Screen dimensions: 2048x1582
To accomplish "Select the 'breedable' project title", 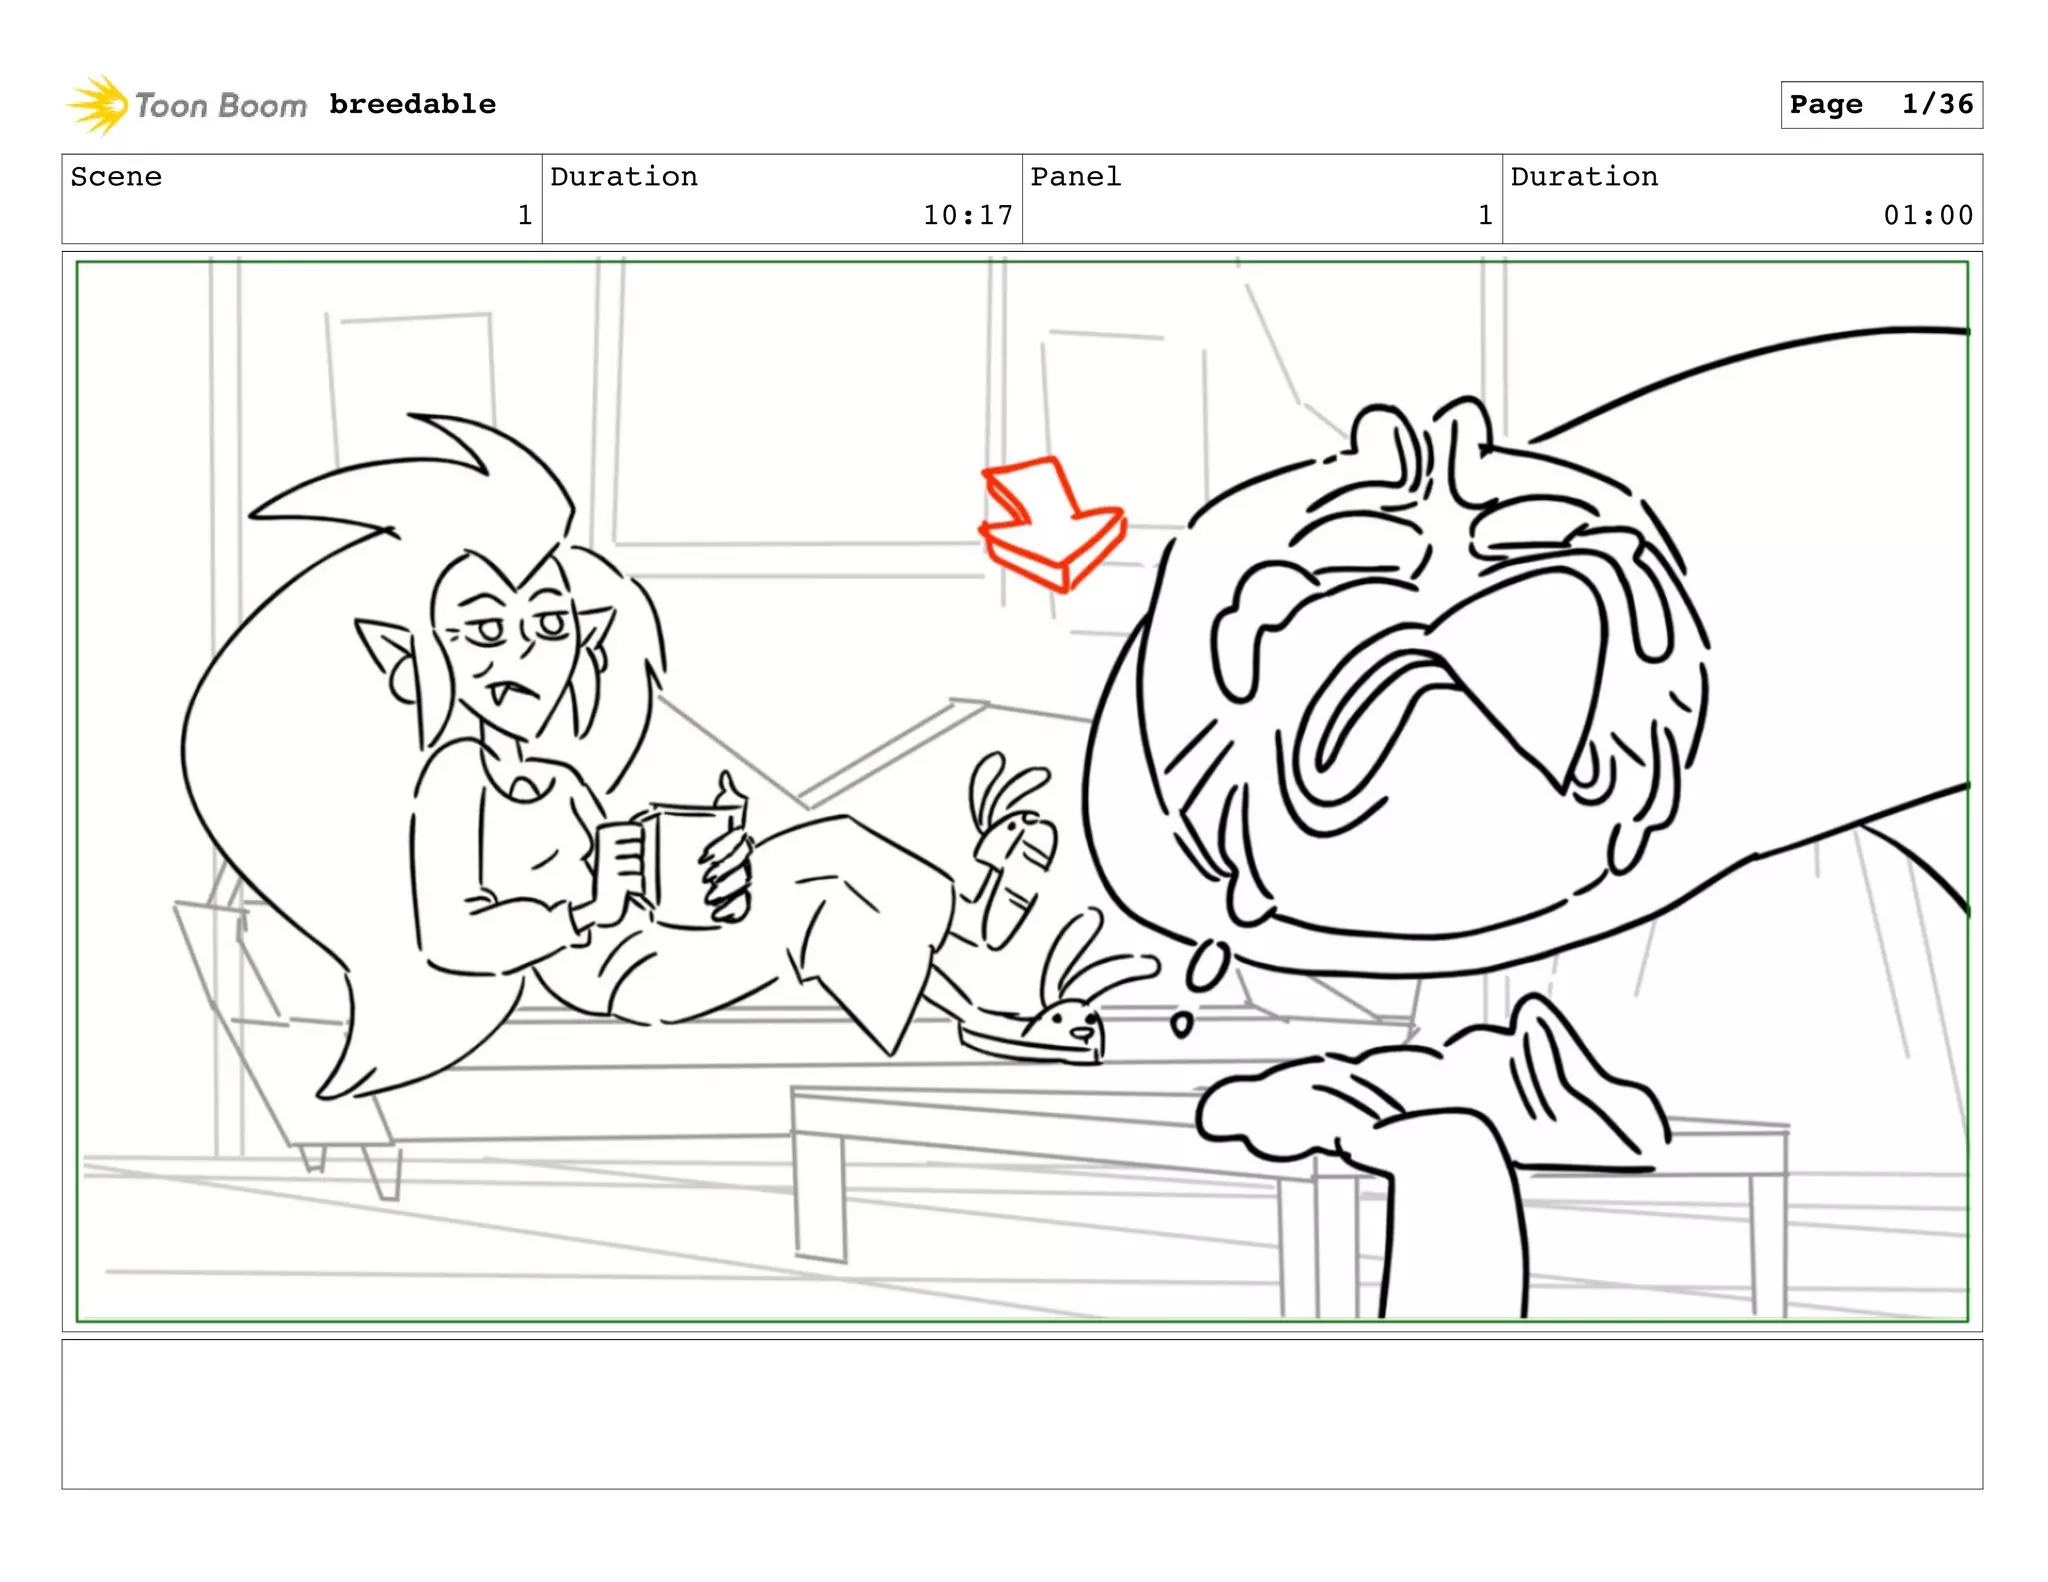I will 412,104.
